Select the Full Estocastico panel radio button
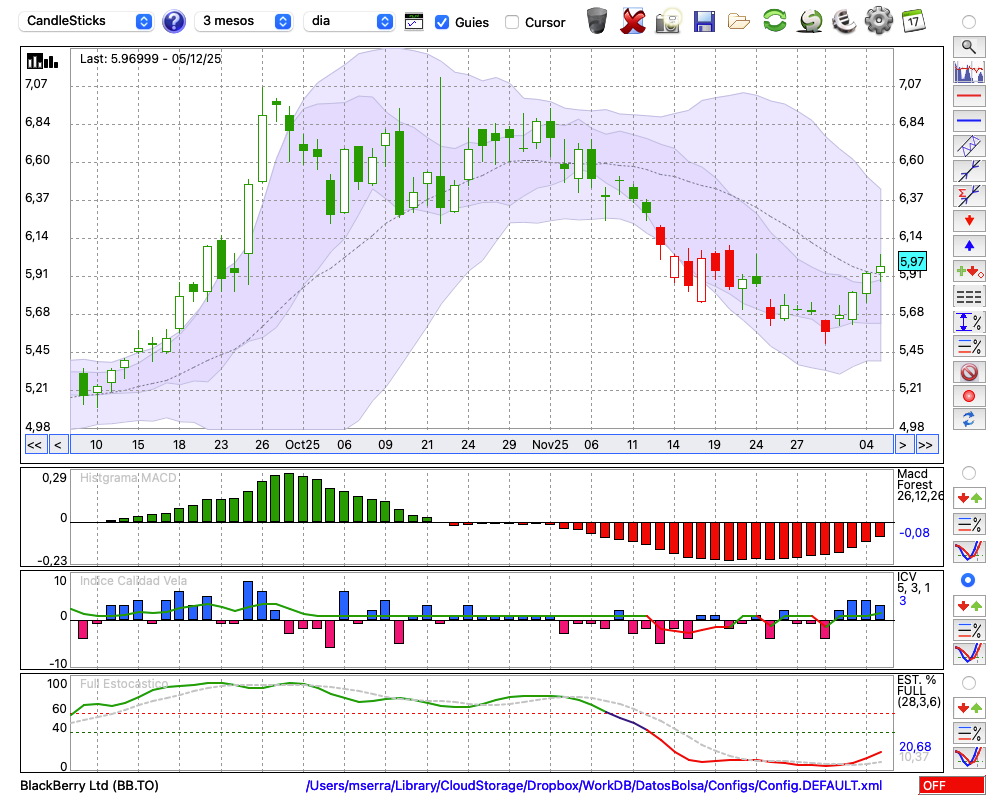 click(x=968, y=682)
